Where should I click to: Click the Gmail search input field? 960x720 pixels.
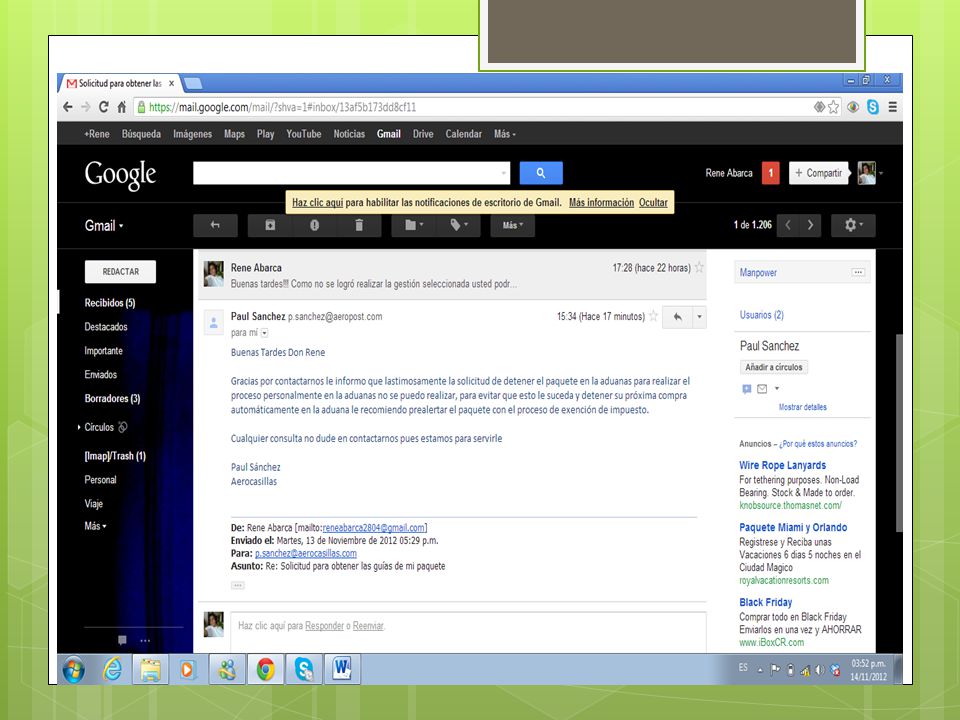point(351,173)
